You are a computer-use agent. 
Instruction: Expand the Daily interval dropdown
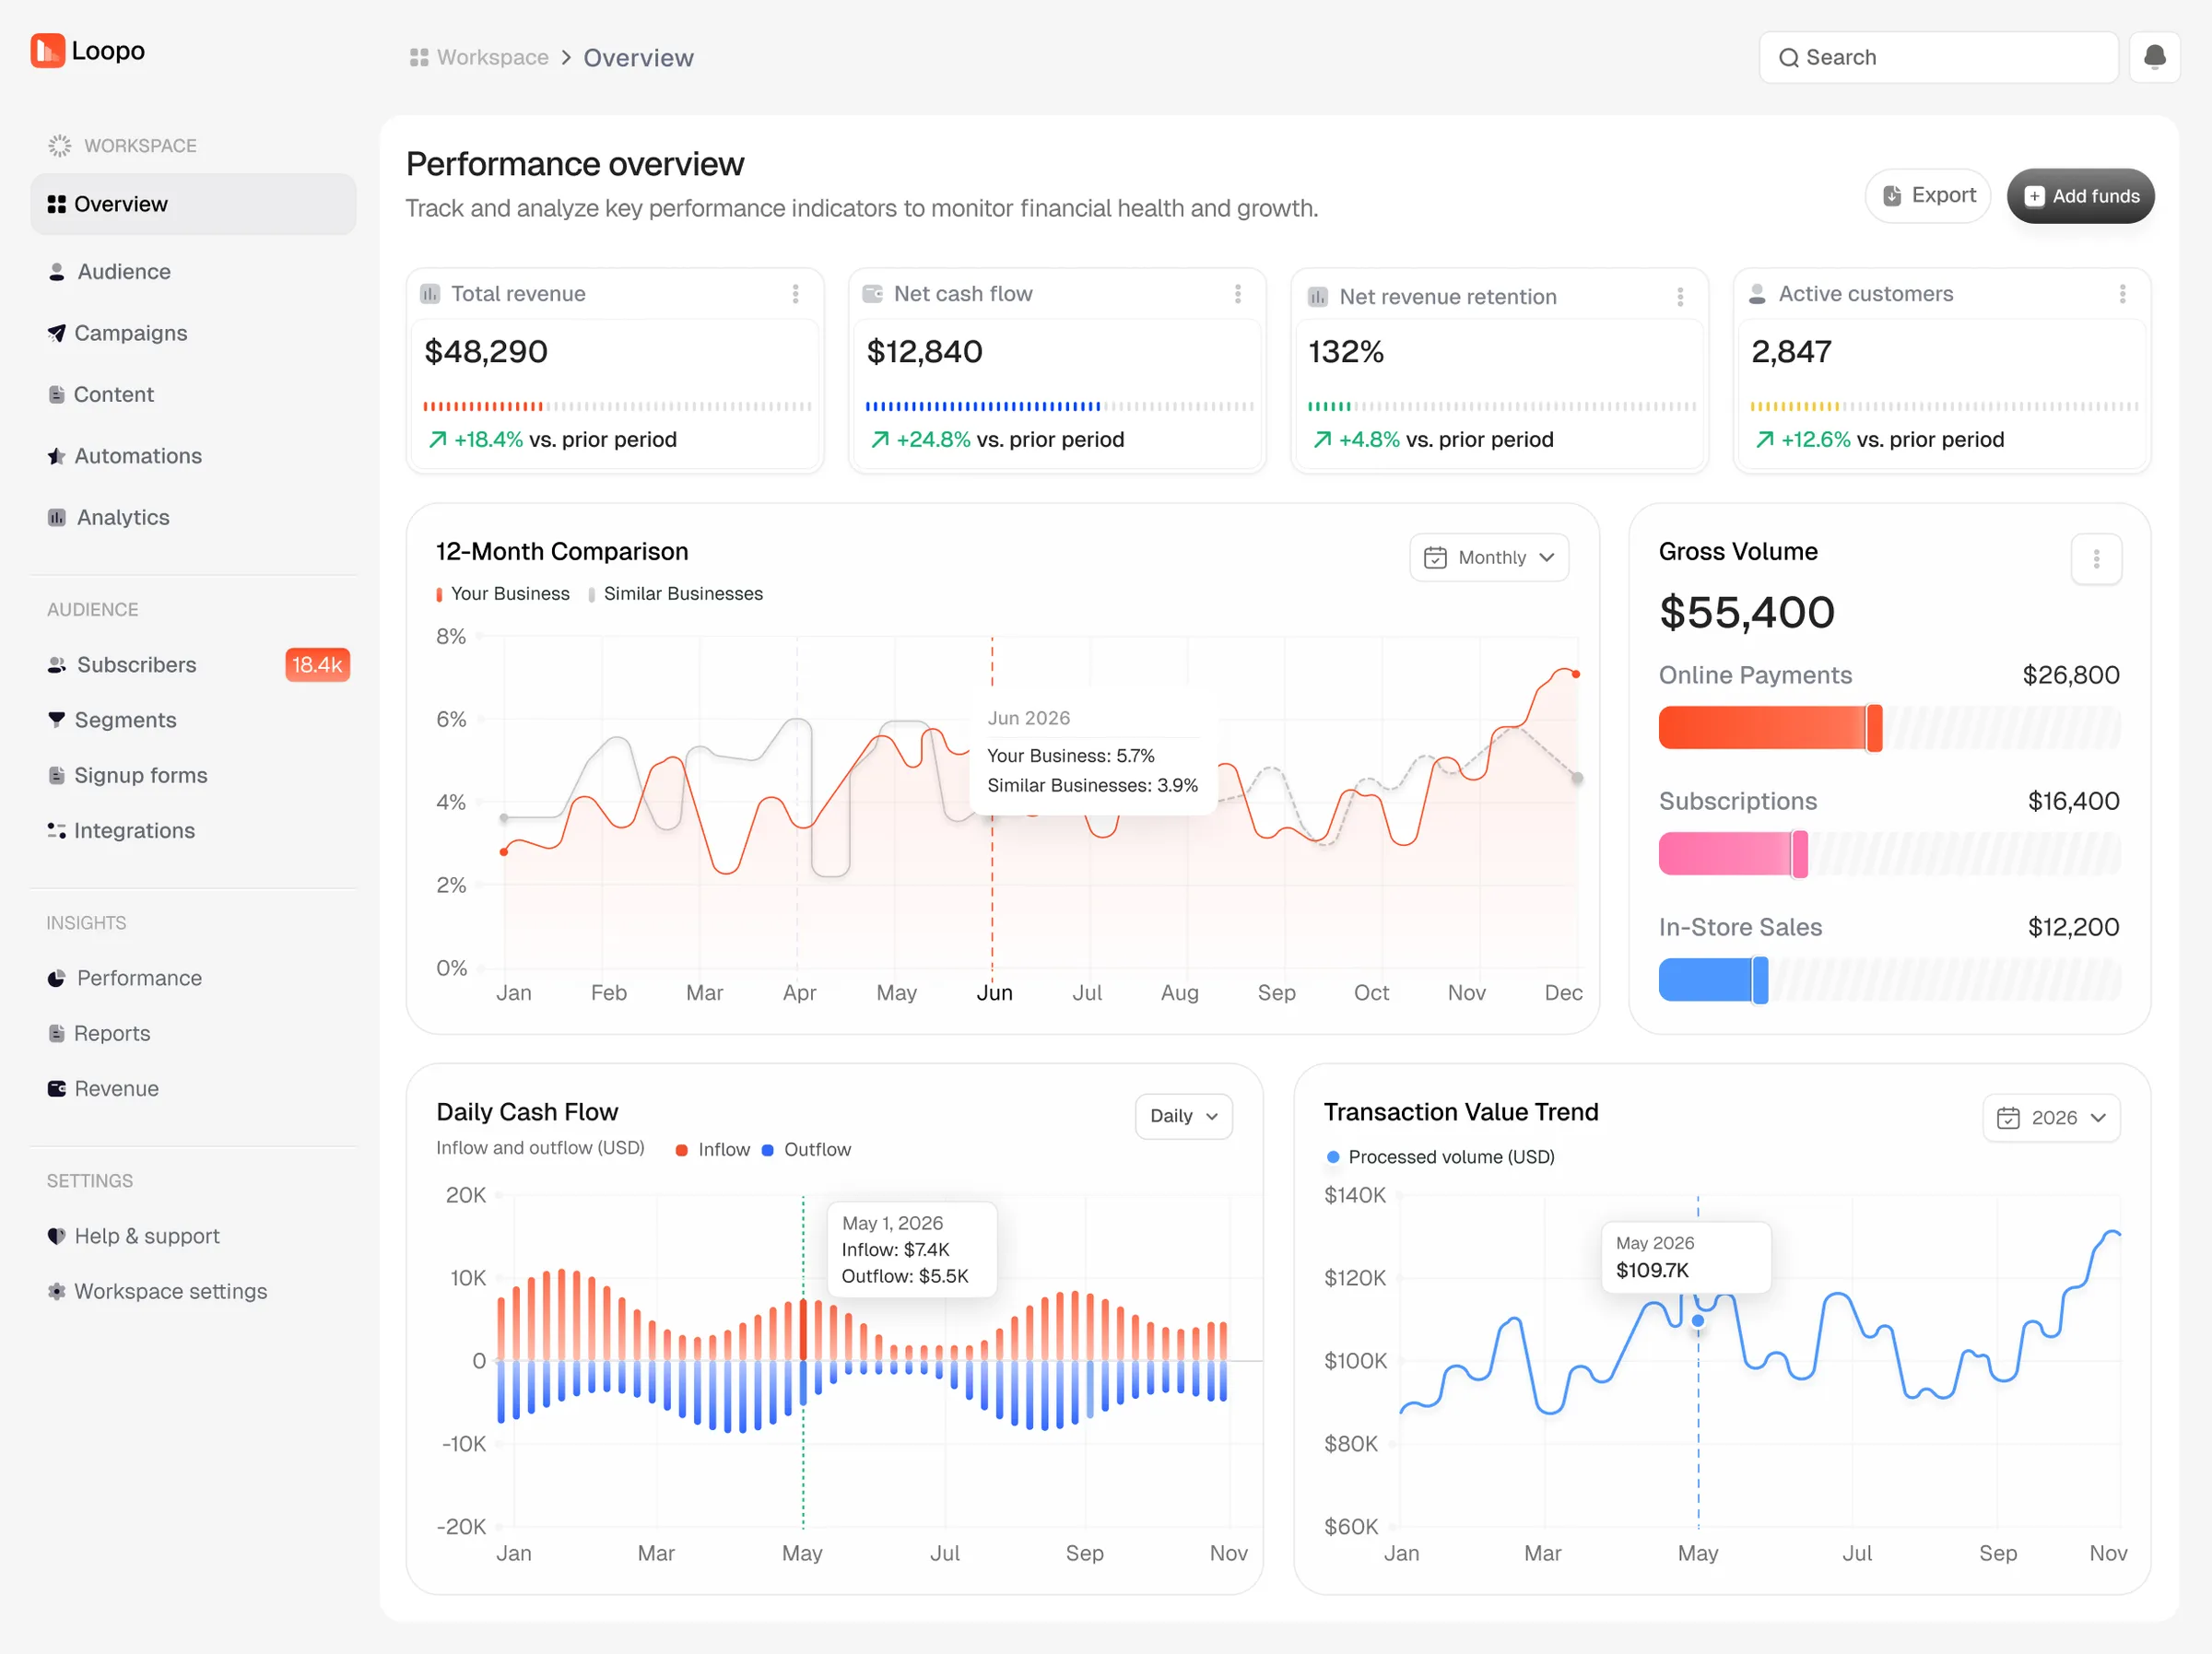coord(1183,1116)
